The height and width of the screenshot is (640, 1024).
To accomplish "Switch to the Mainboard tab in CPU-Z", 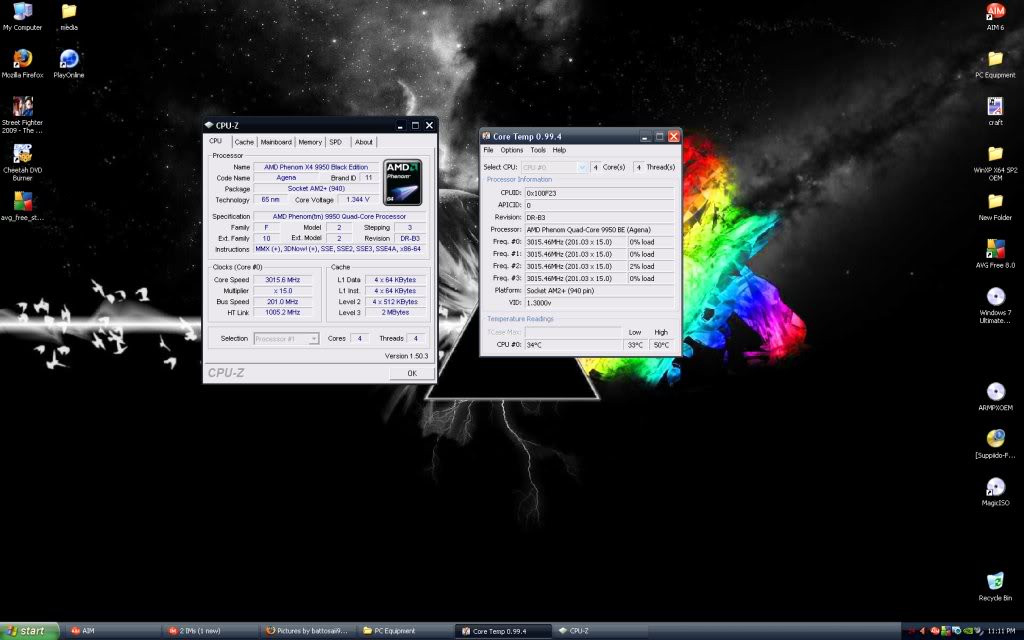I will click(276, 142).
